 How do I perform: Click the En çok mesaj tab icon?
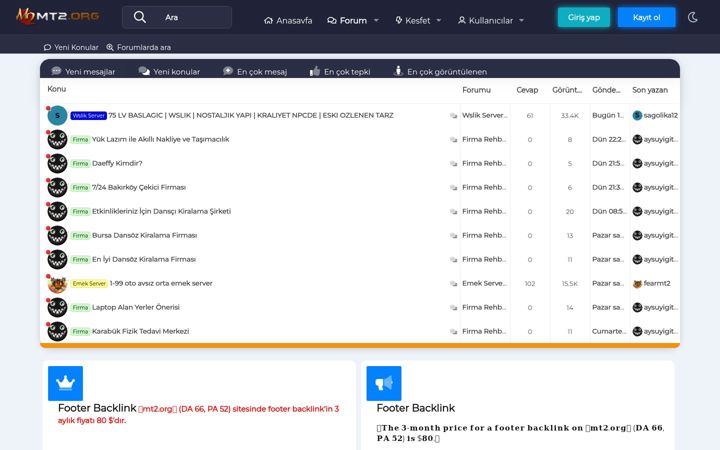pos(228,71)
